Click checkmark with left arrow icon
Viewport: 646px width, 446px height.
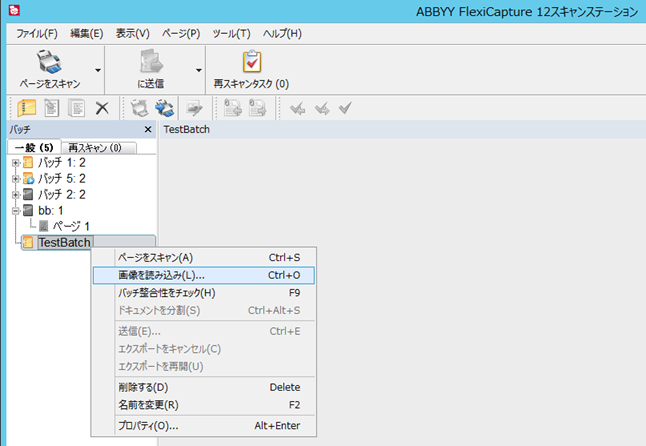click(x=297, y=109)
